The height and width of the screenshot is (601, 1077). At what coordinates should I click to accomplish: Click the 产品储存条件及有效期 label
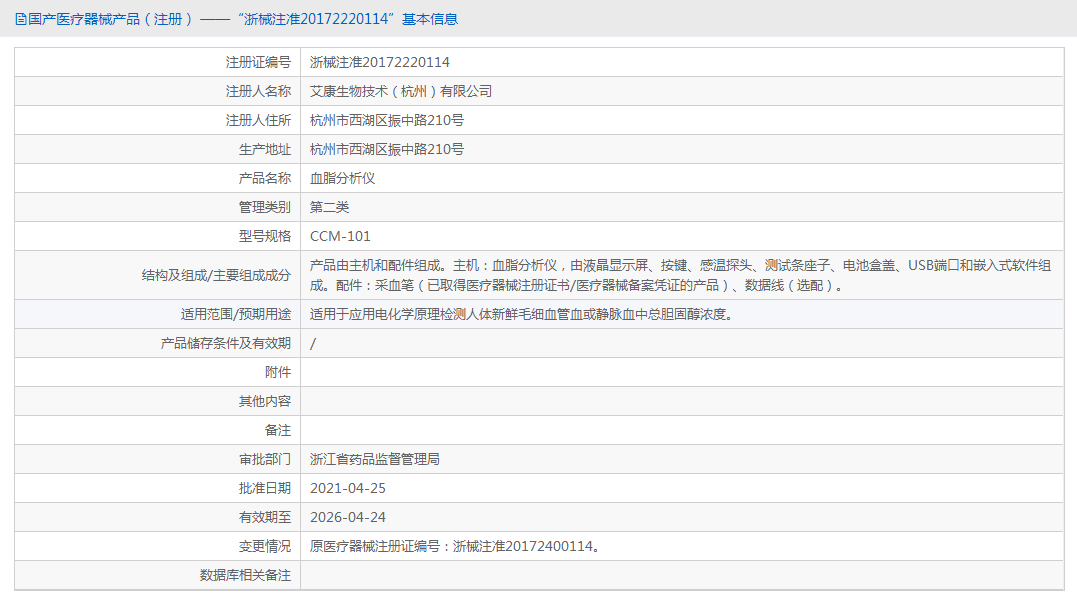(x=226, y=343)
